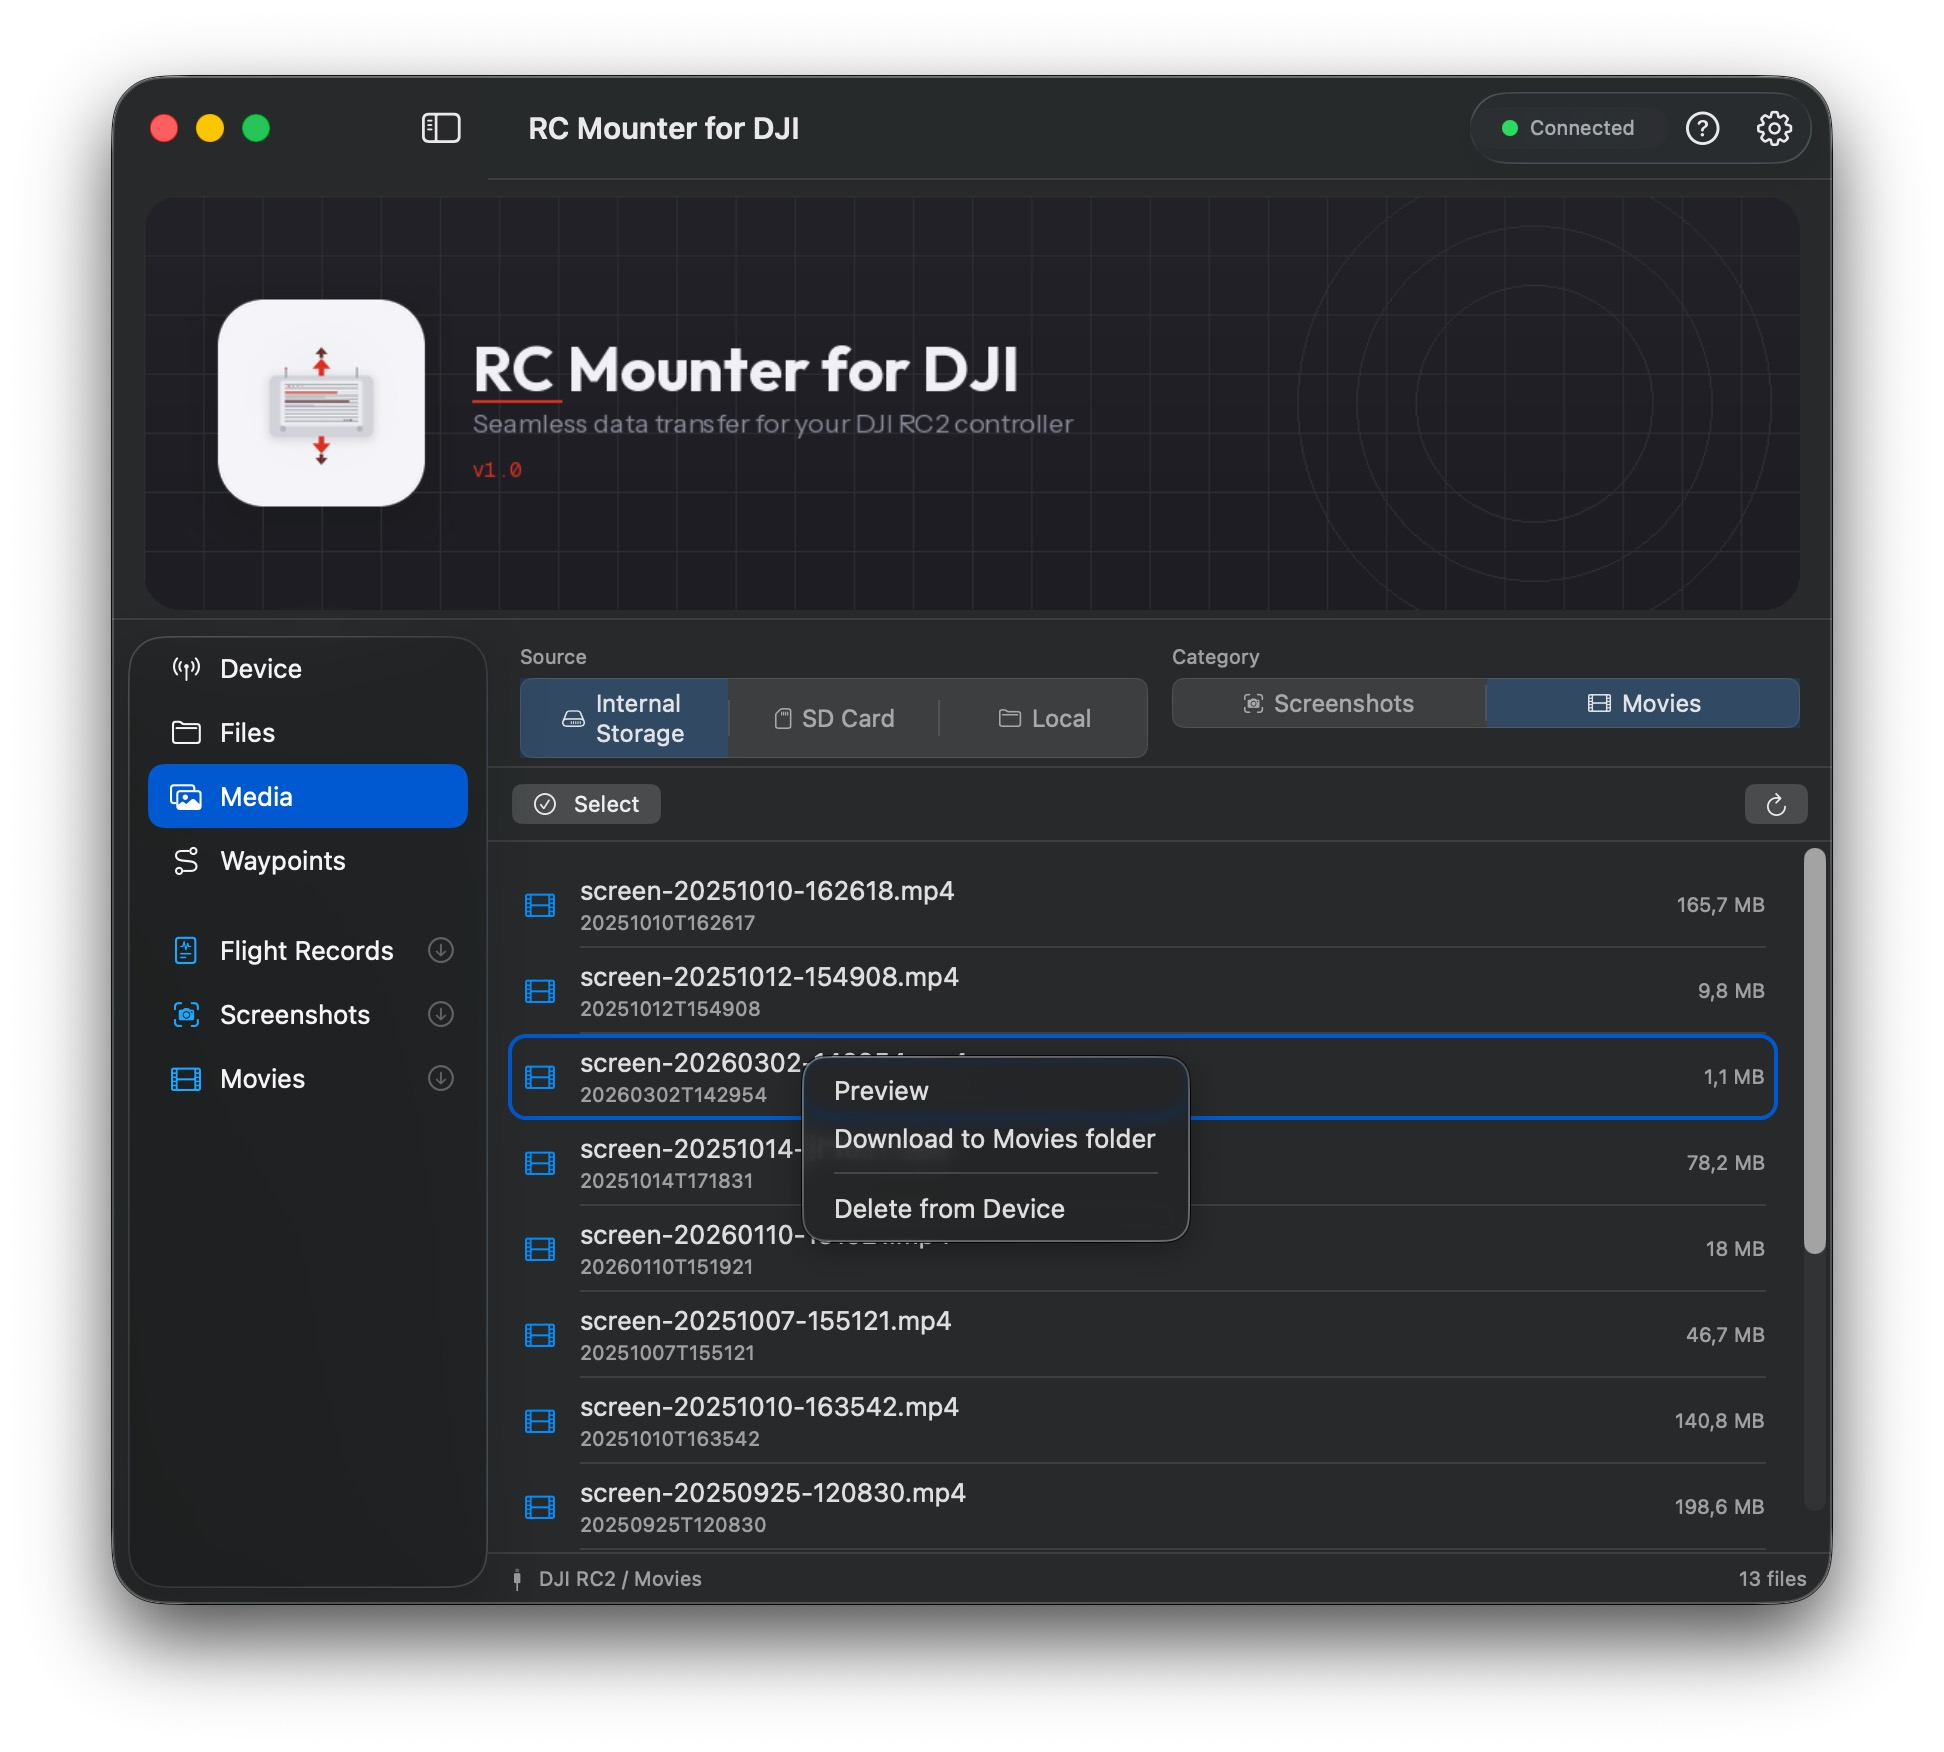Click the USB device icon in status bar
Viewport: 1944px width, 1752px height.
[x=517, y=1579]
